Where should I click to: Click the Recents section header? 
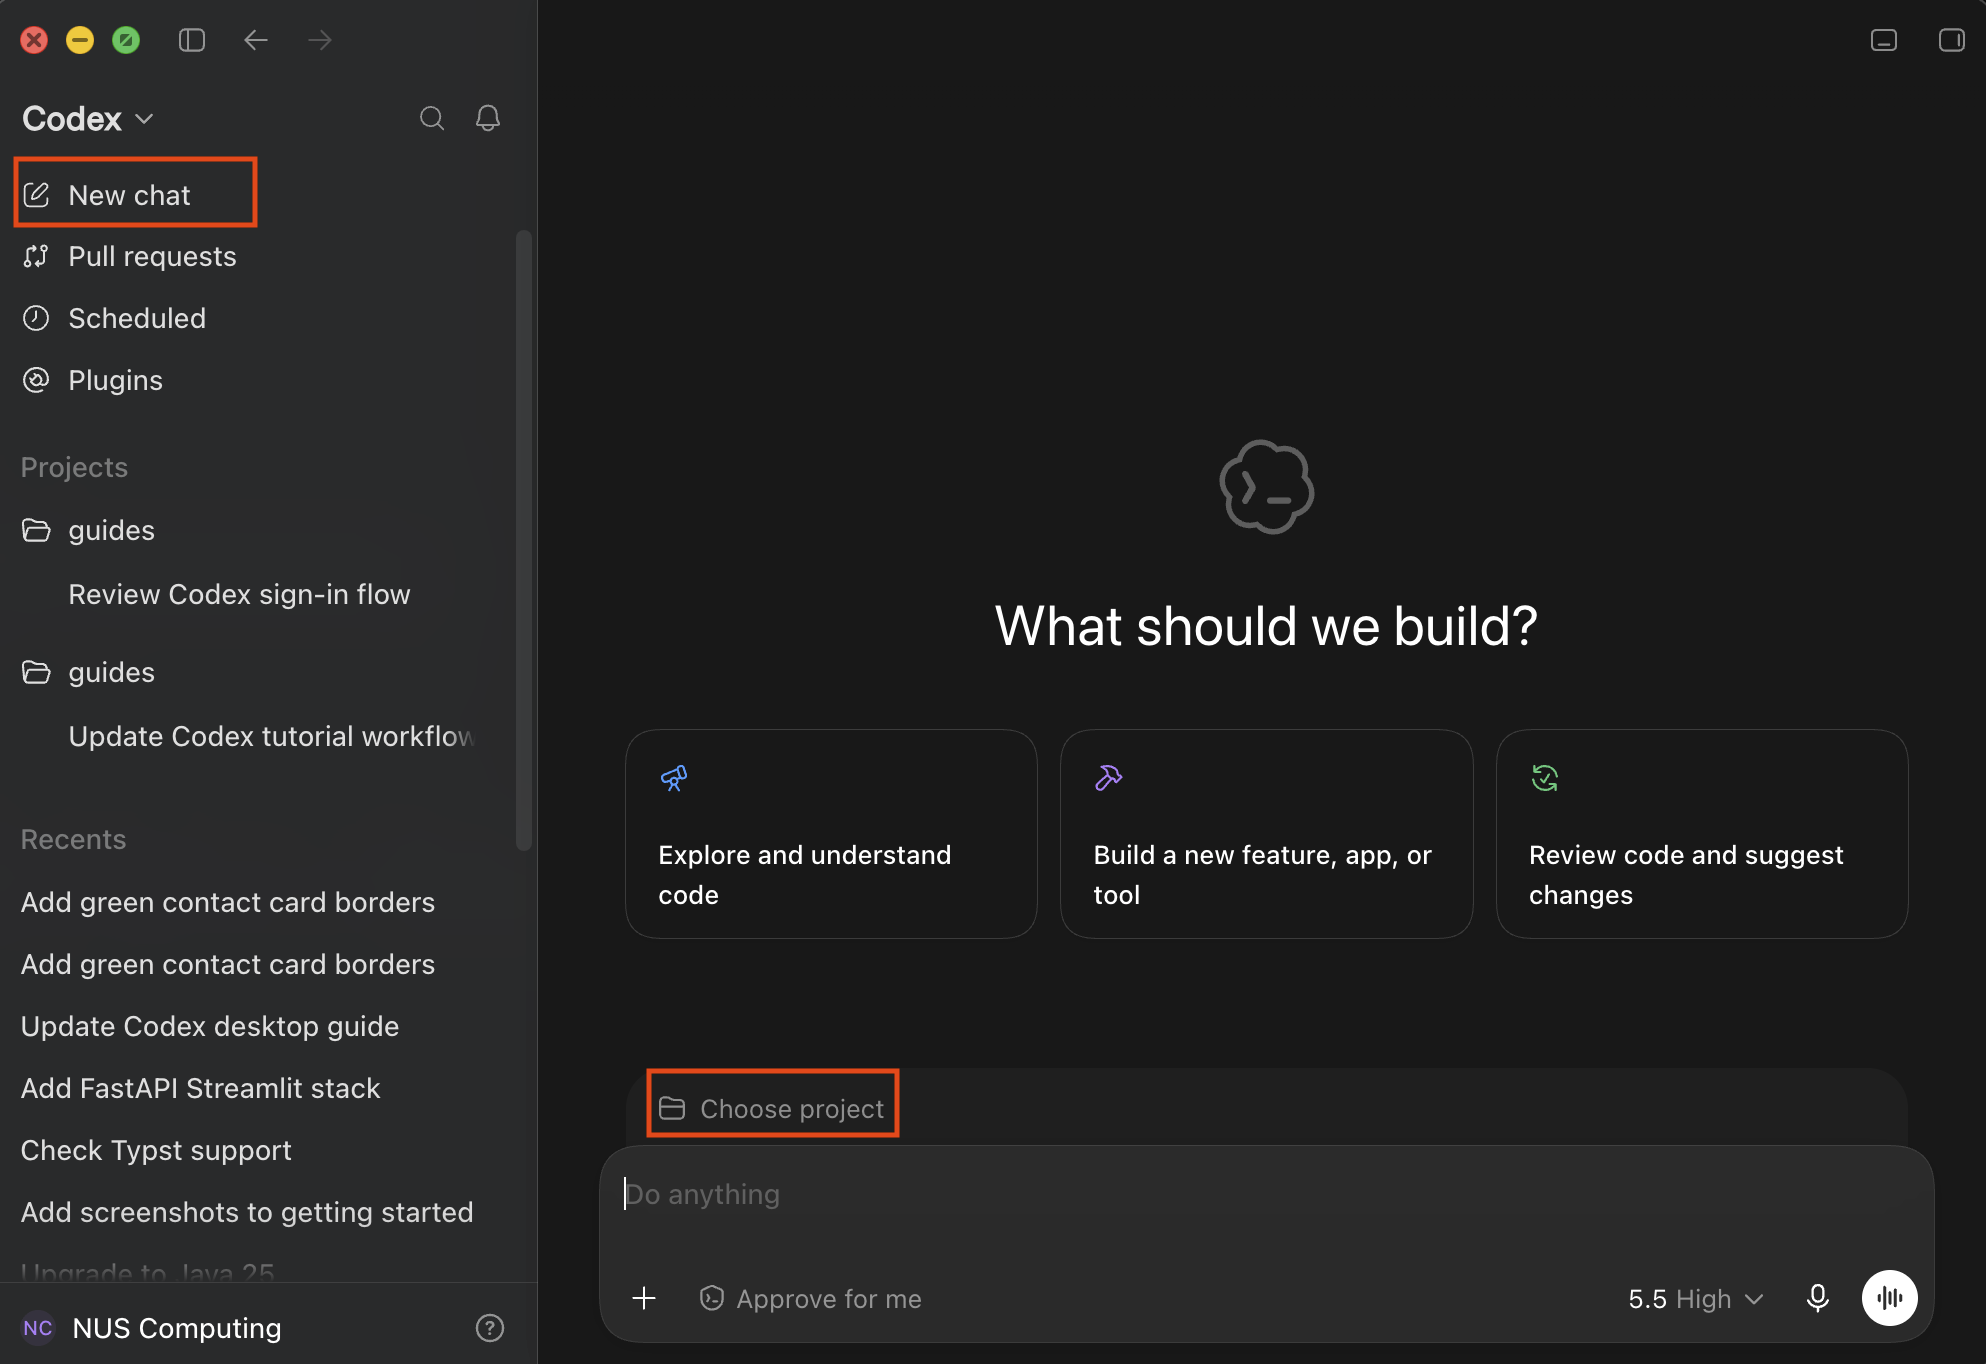point(73,839)
